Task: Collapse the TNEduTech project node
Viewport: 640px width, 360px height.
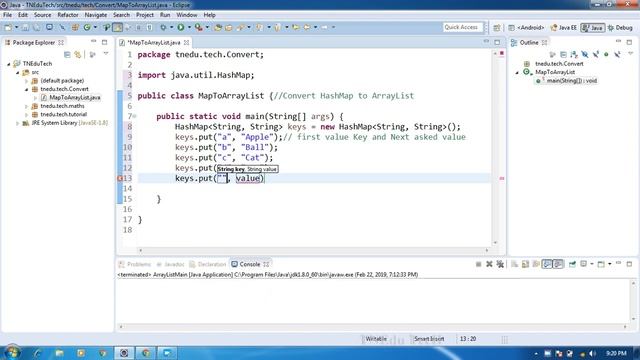Action: pyautogui.click(x=9, y=64)
